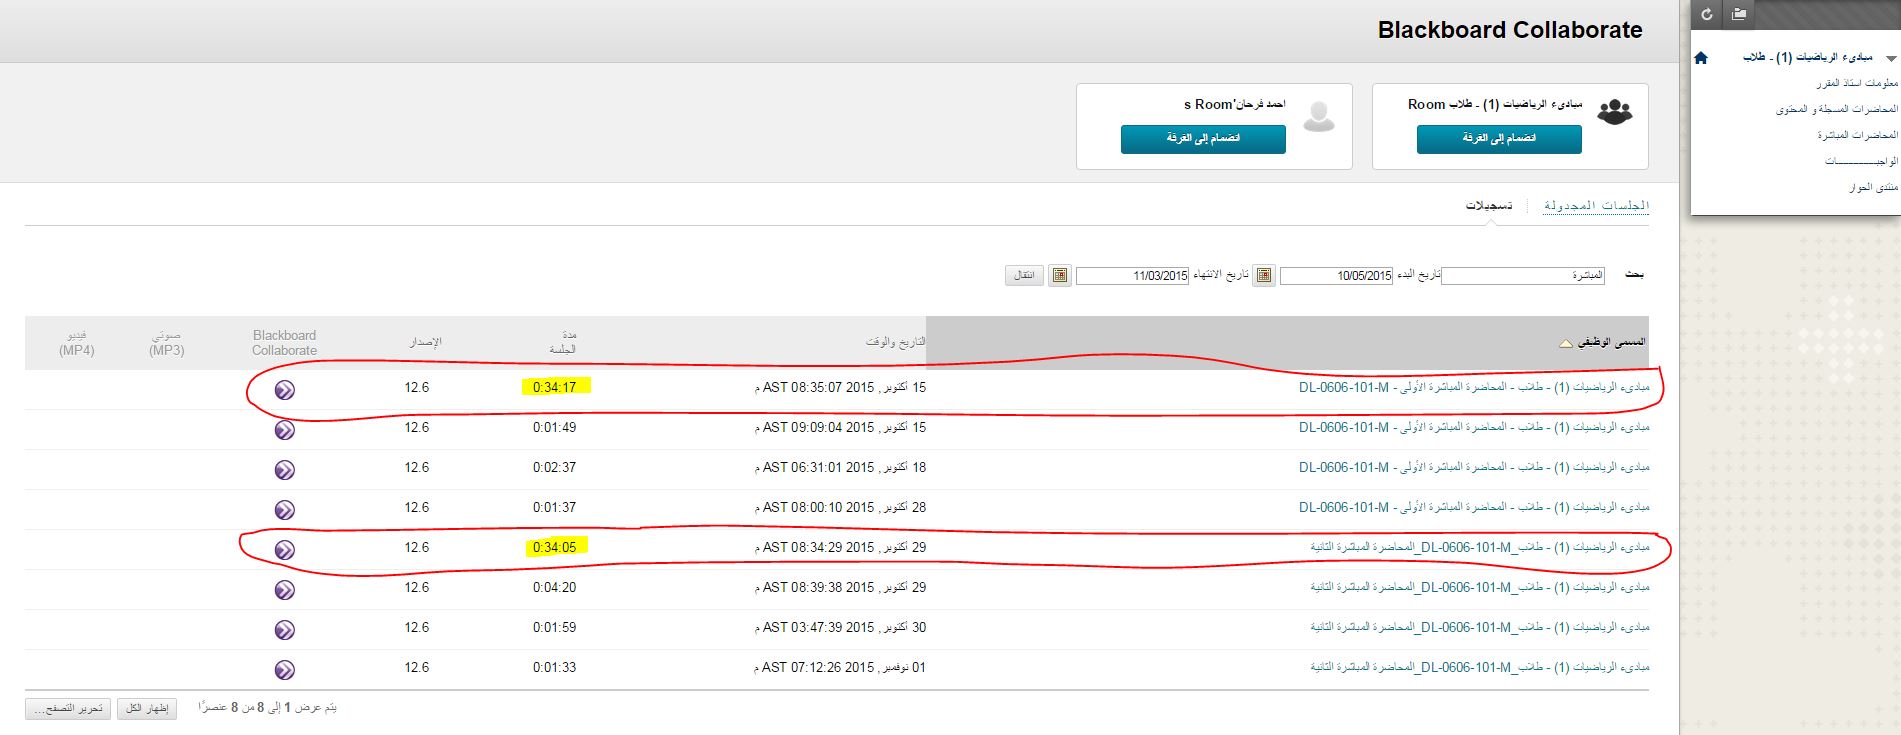1901x735 pixels.
Task: Click the تحرير التصفح edit paging button
Action: coord(67,708)
